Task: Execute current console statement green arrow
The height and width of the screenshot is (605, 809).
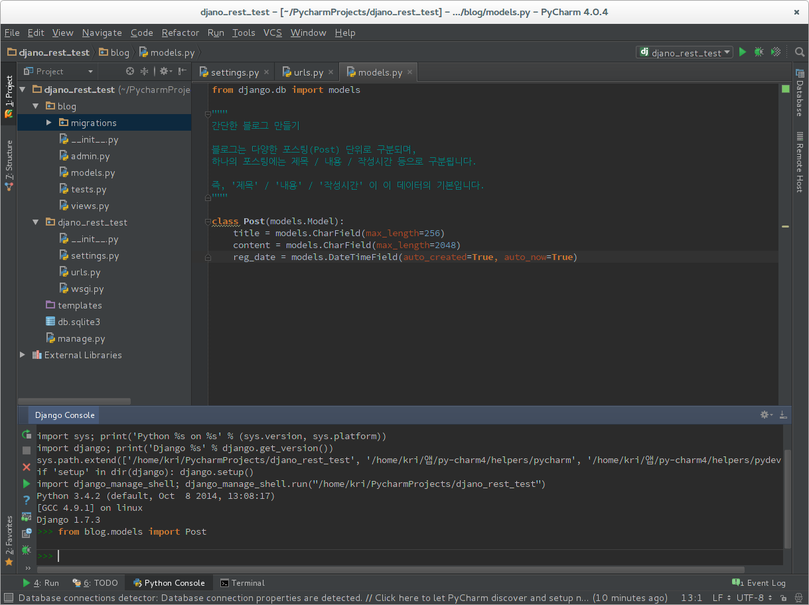Action: tap(26, 484)
